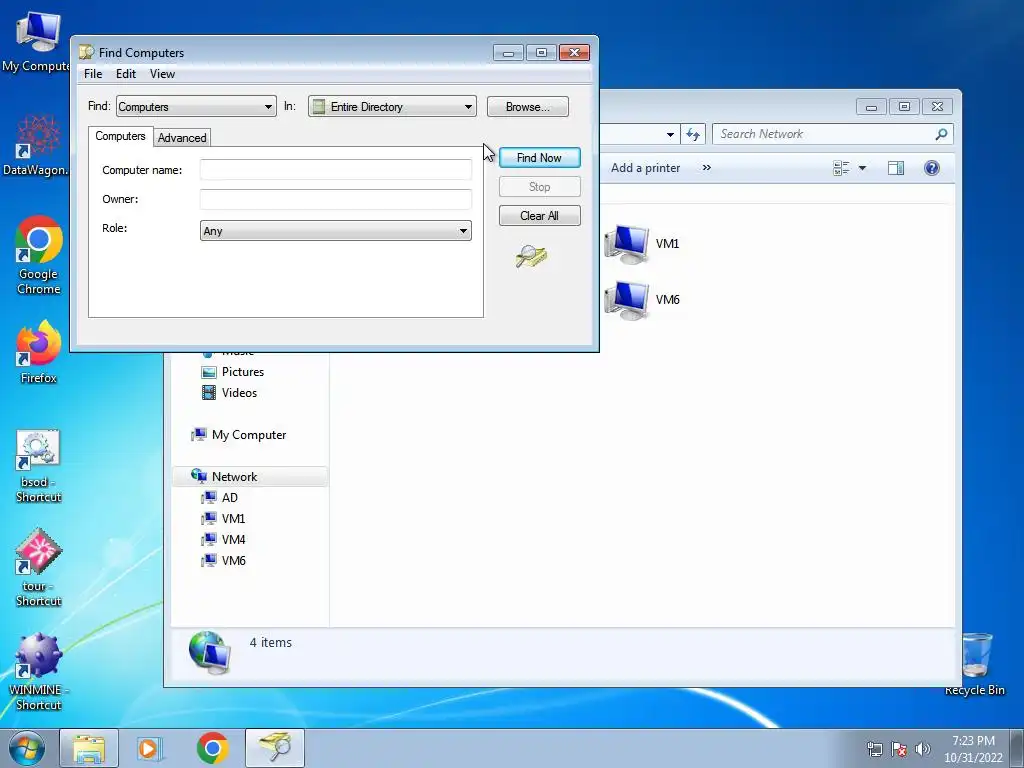Click the Action Center flag tray icon
The width and height of the screenshot is (1024, 768).
click(899, 749)
